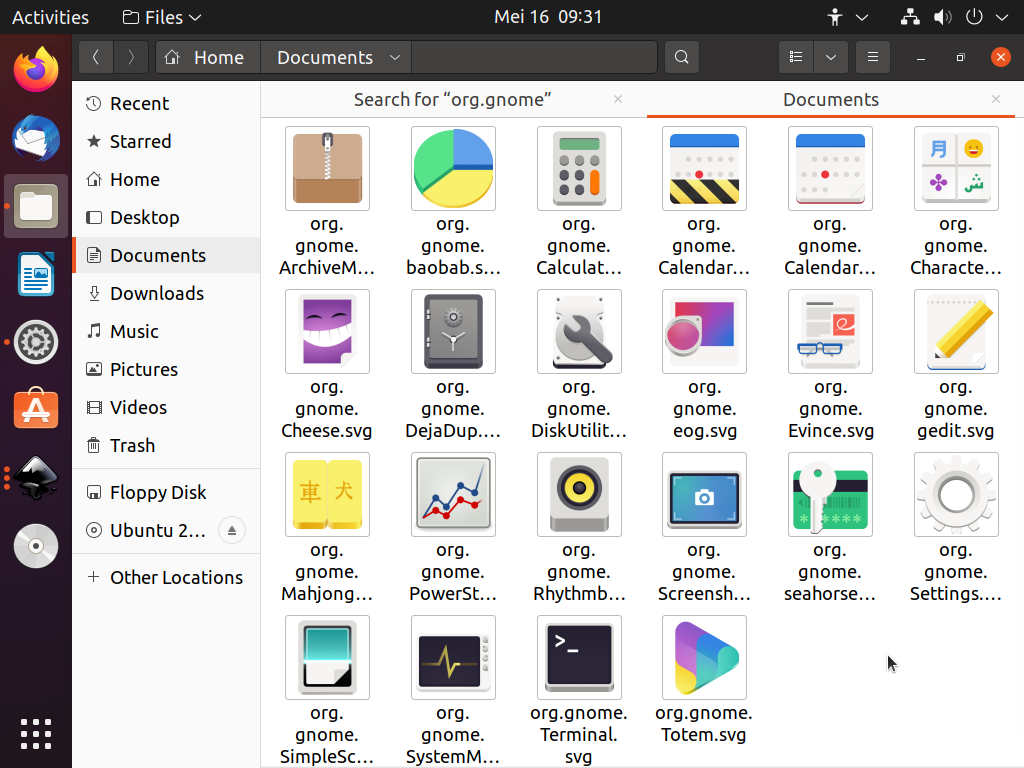Image resolution: width=1024 pixels, height=768 pixels.
Task: Open Inkscape from the dock
Action: pos(36,478)
